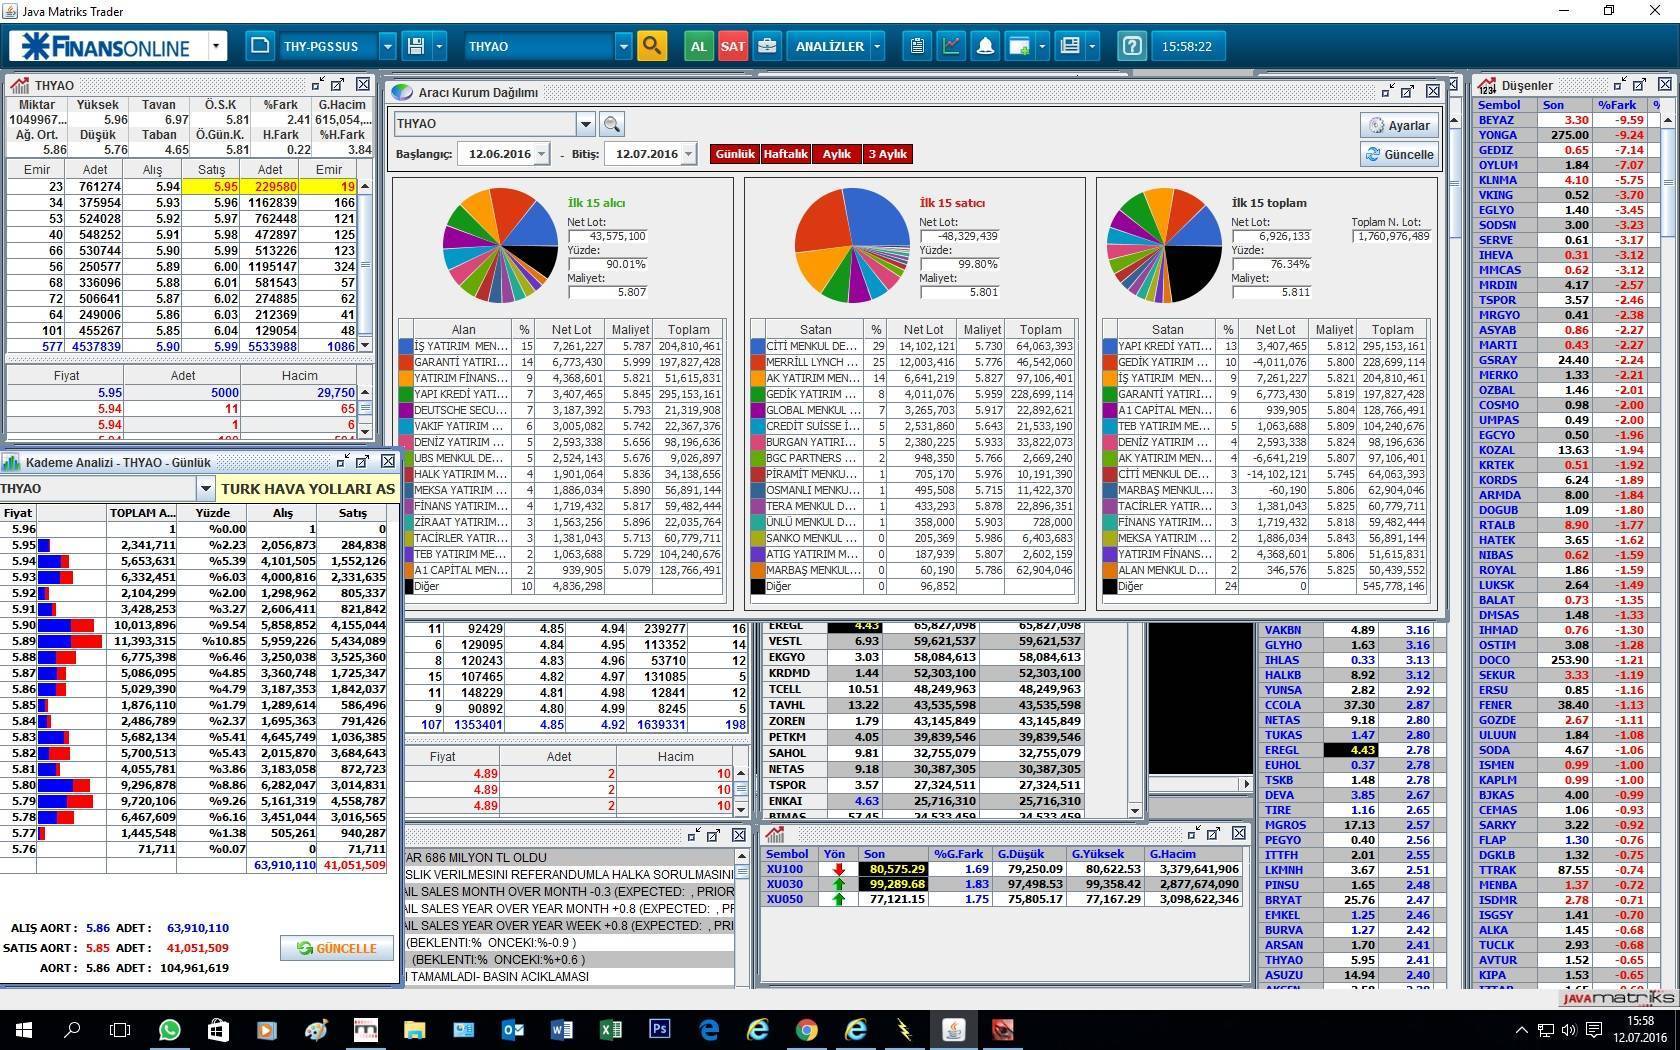1680x1050 pixels.
Task: Click the search icon beside the THYAO field in Aracı Kurum Dağılımı
Action: (612, 124)
